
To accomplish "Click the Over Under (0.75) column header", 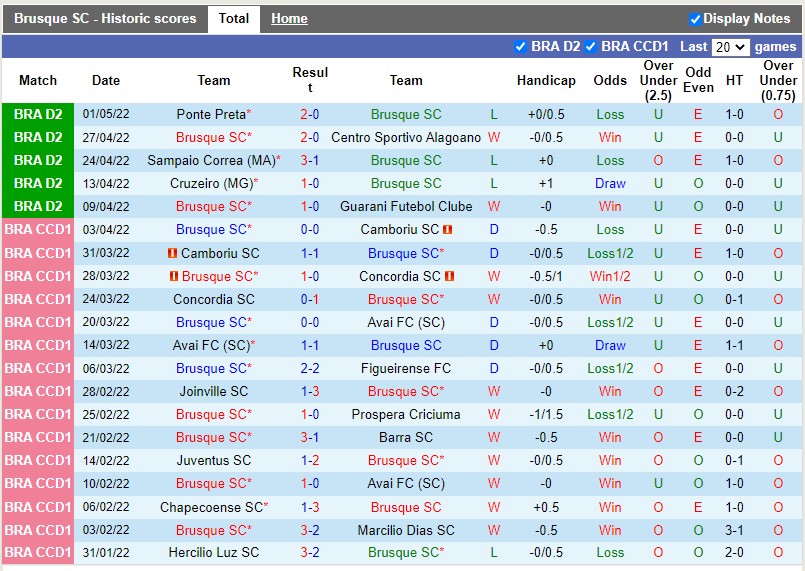I will point(778,81).
